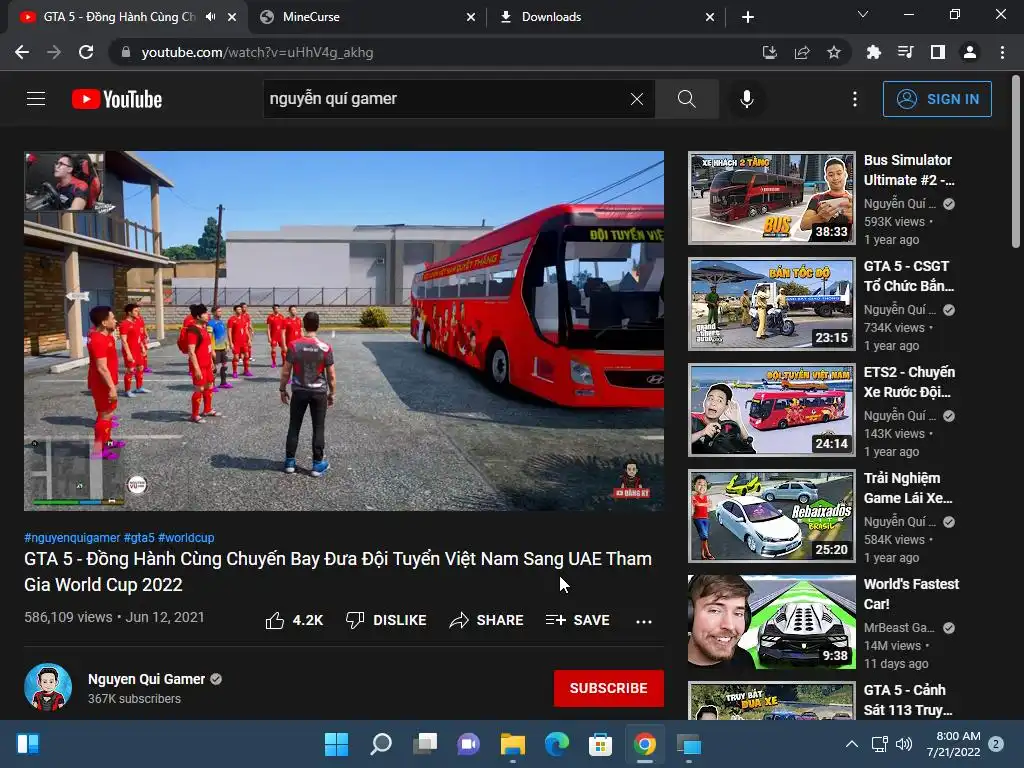Show hidden tray icons chevron

coord(852,744)
